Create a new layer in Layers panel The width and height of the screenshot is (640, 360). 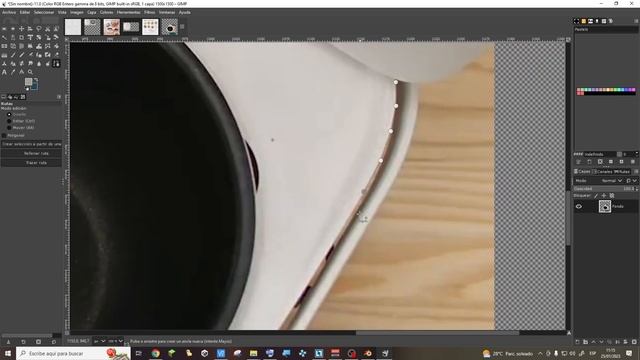point(577,342)
